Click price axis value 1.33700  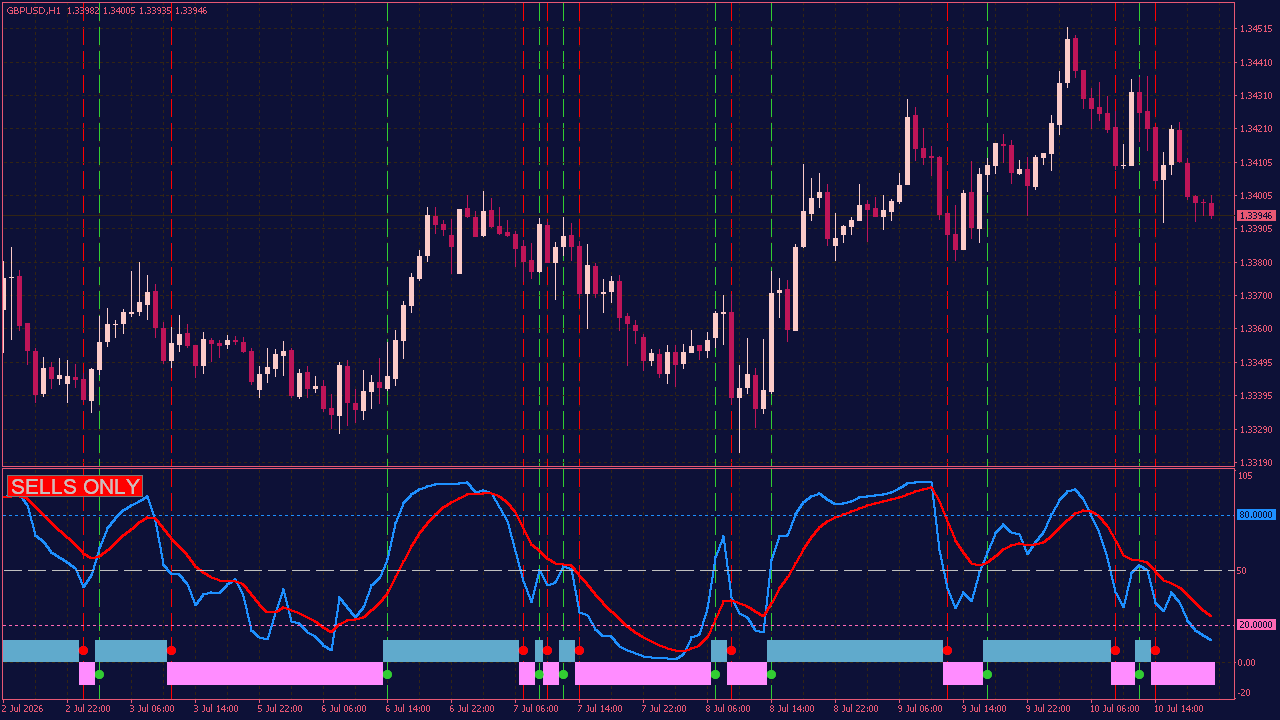1256,296
